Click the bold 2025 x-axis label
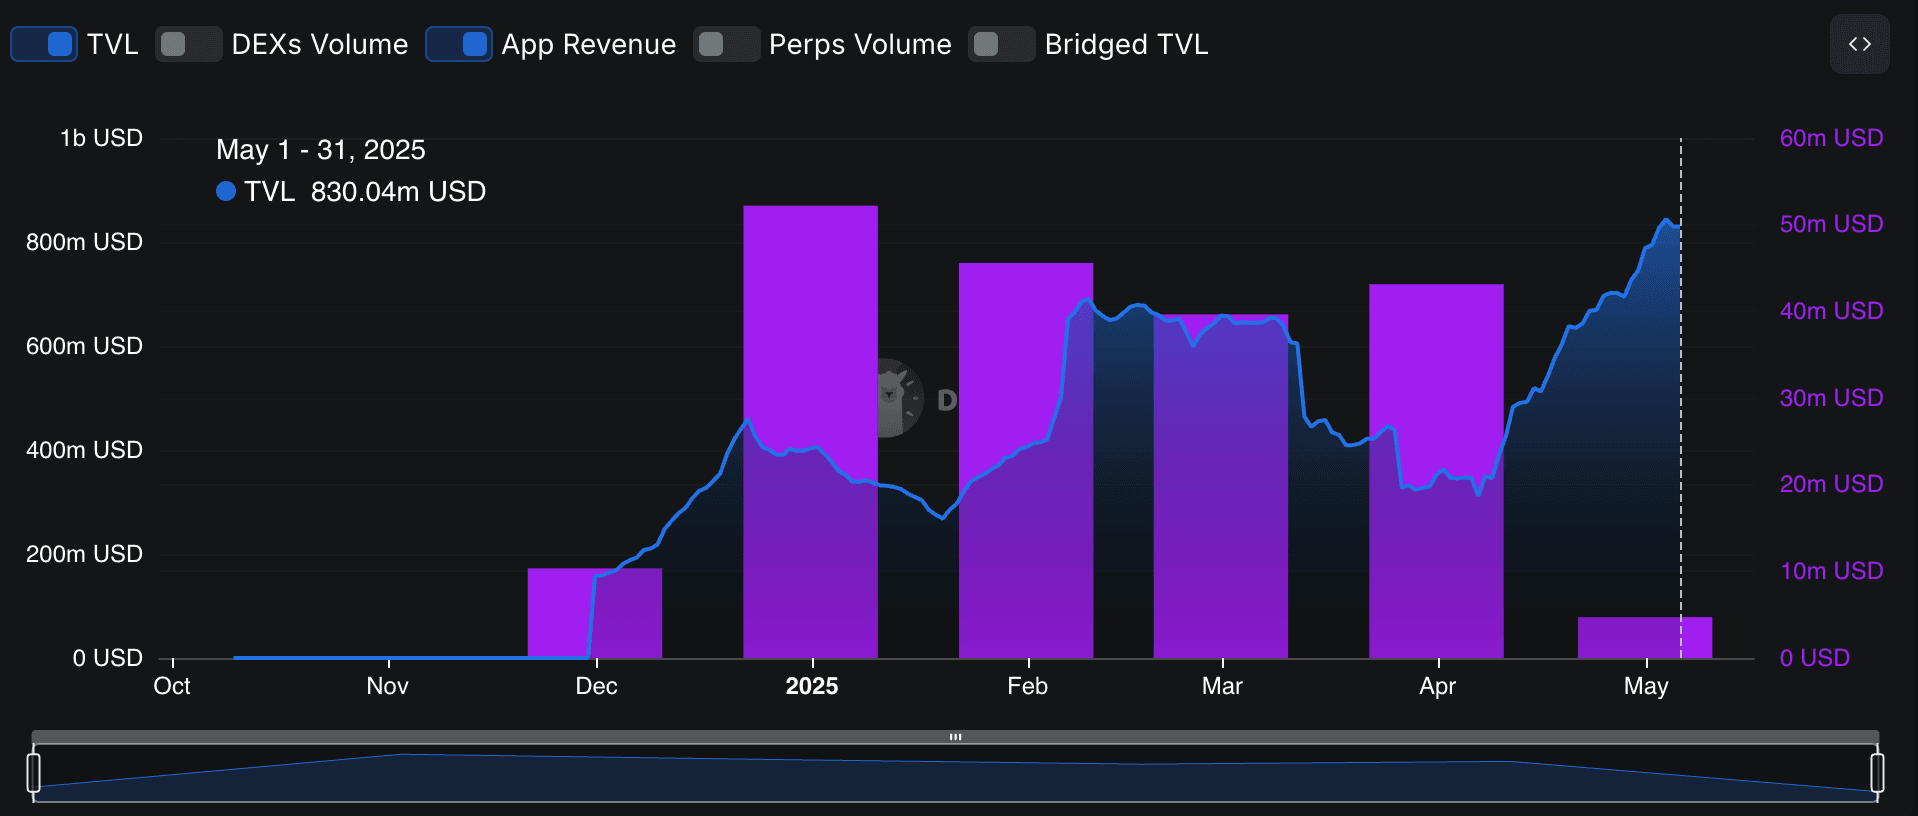The image size is (1918, 816). click(x=811, y=686)
